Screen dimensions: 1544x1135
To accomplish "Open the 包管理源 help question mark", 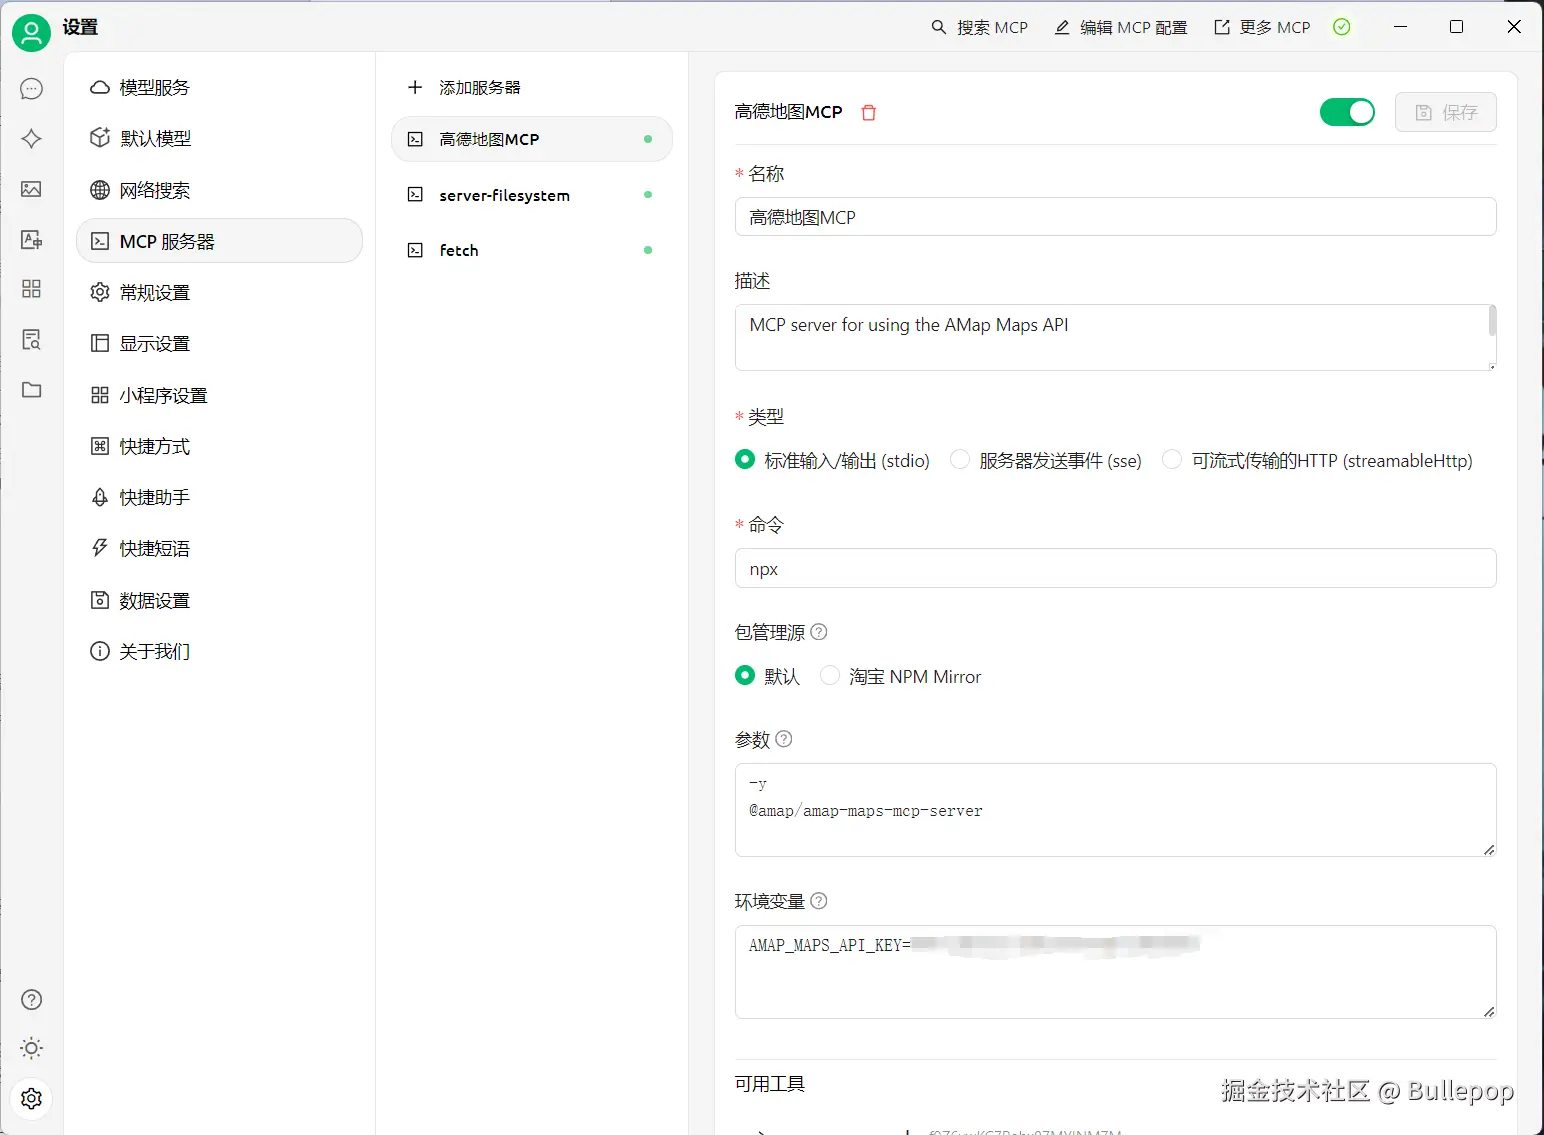I will pos(818,632).
